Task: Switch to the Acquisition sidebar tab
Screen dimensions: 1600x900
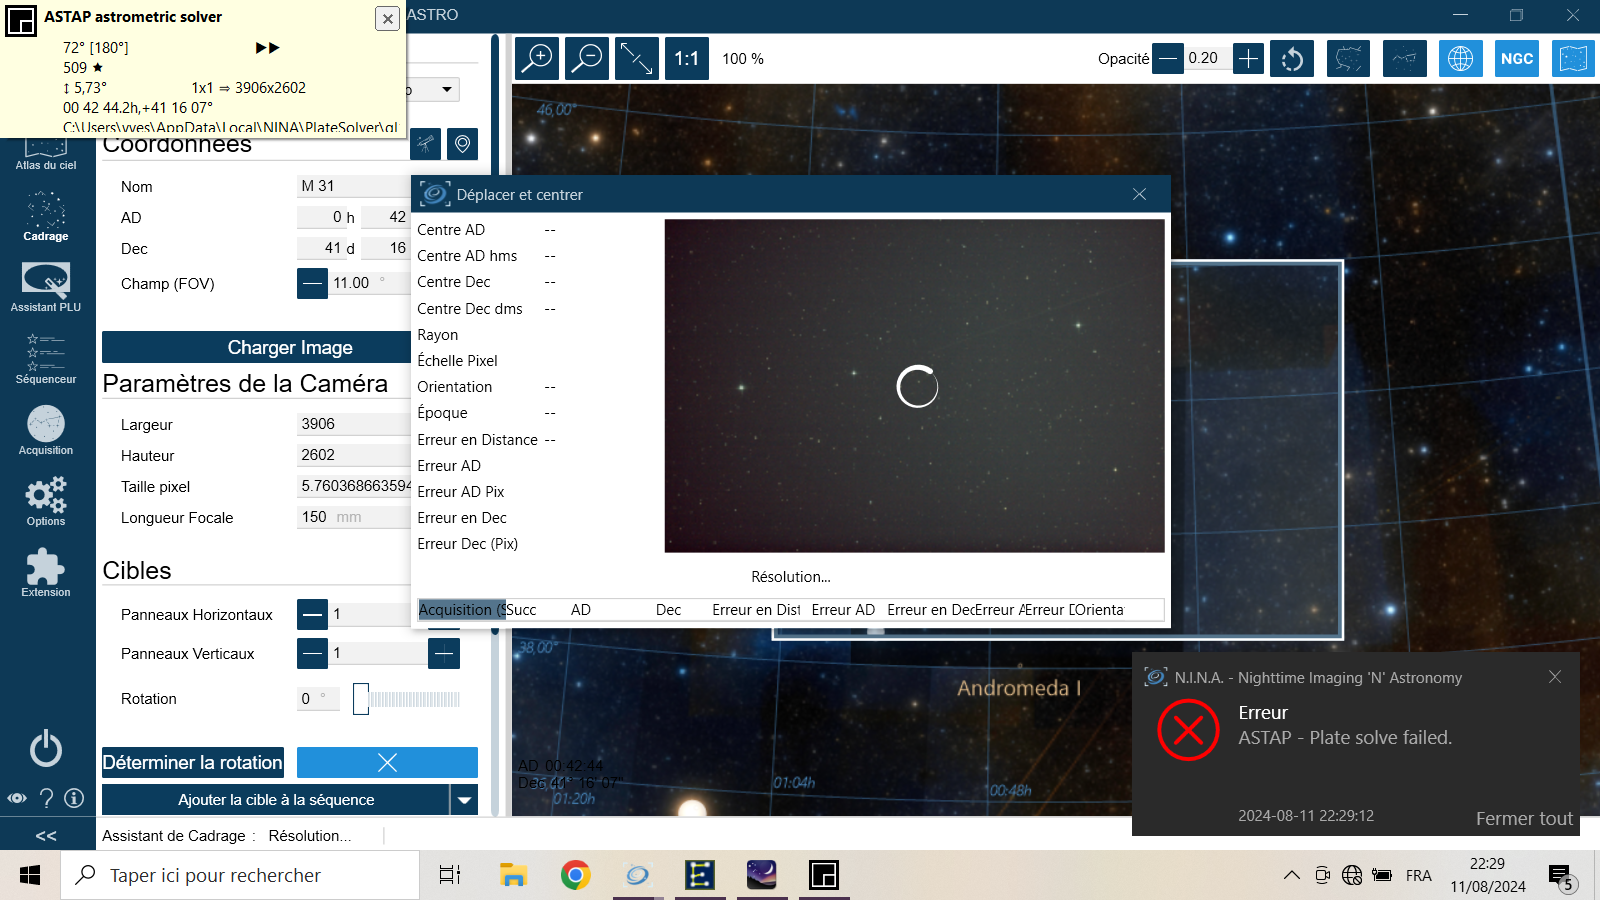Action: 46,430
